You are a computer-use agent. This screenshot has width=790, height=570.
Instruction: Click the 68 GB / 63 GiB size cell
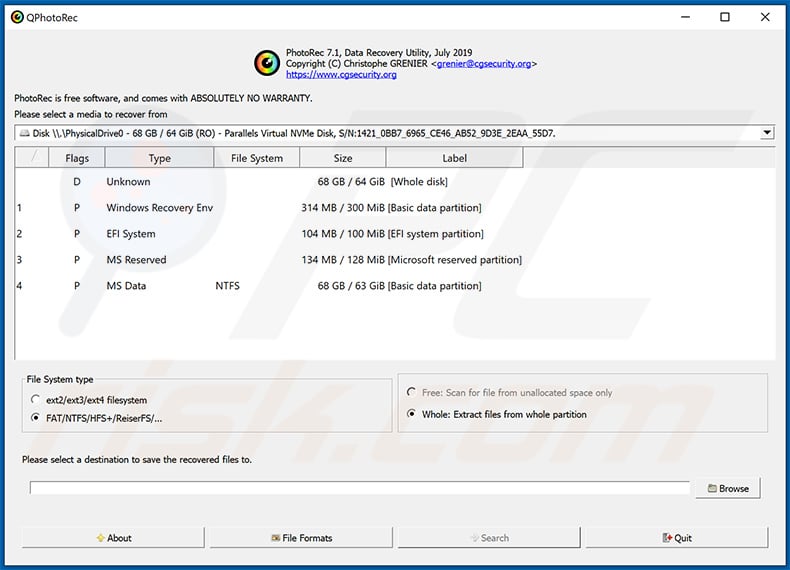pyautogui.click(x=351, y=286)
